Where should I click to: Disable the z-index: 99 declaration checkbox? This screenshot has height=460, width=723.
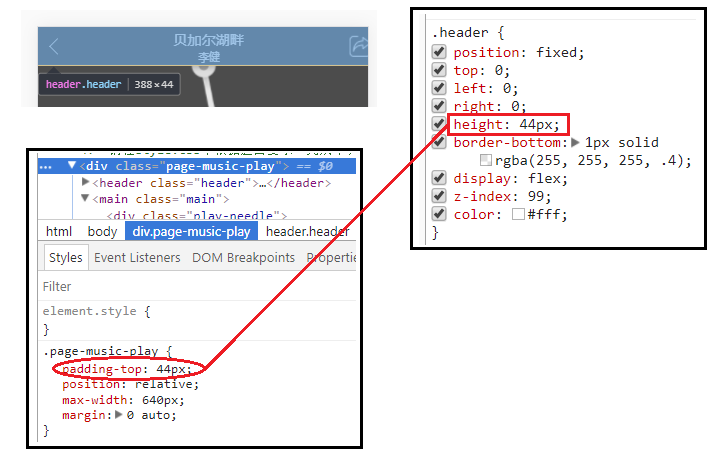pyautogui.click(x=438, y=197)
